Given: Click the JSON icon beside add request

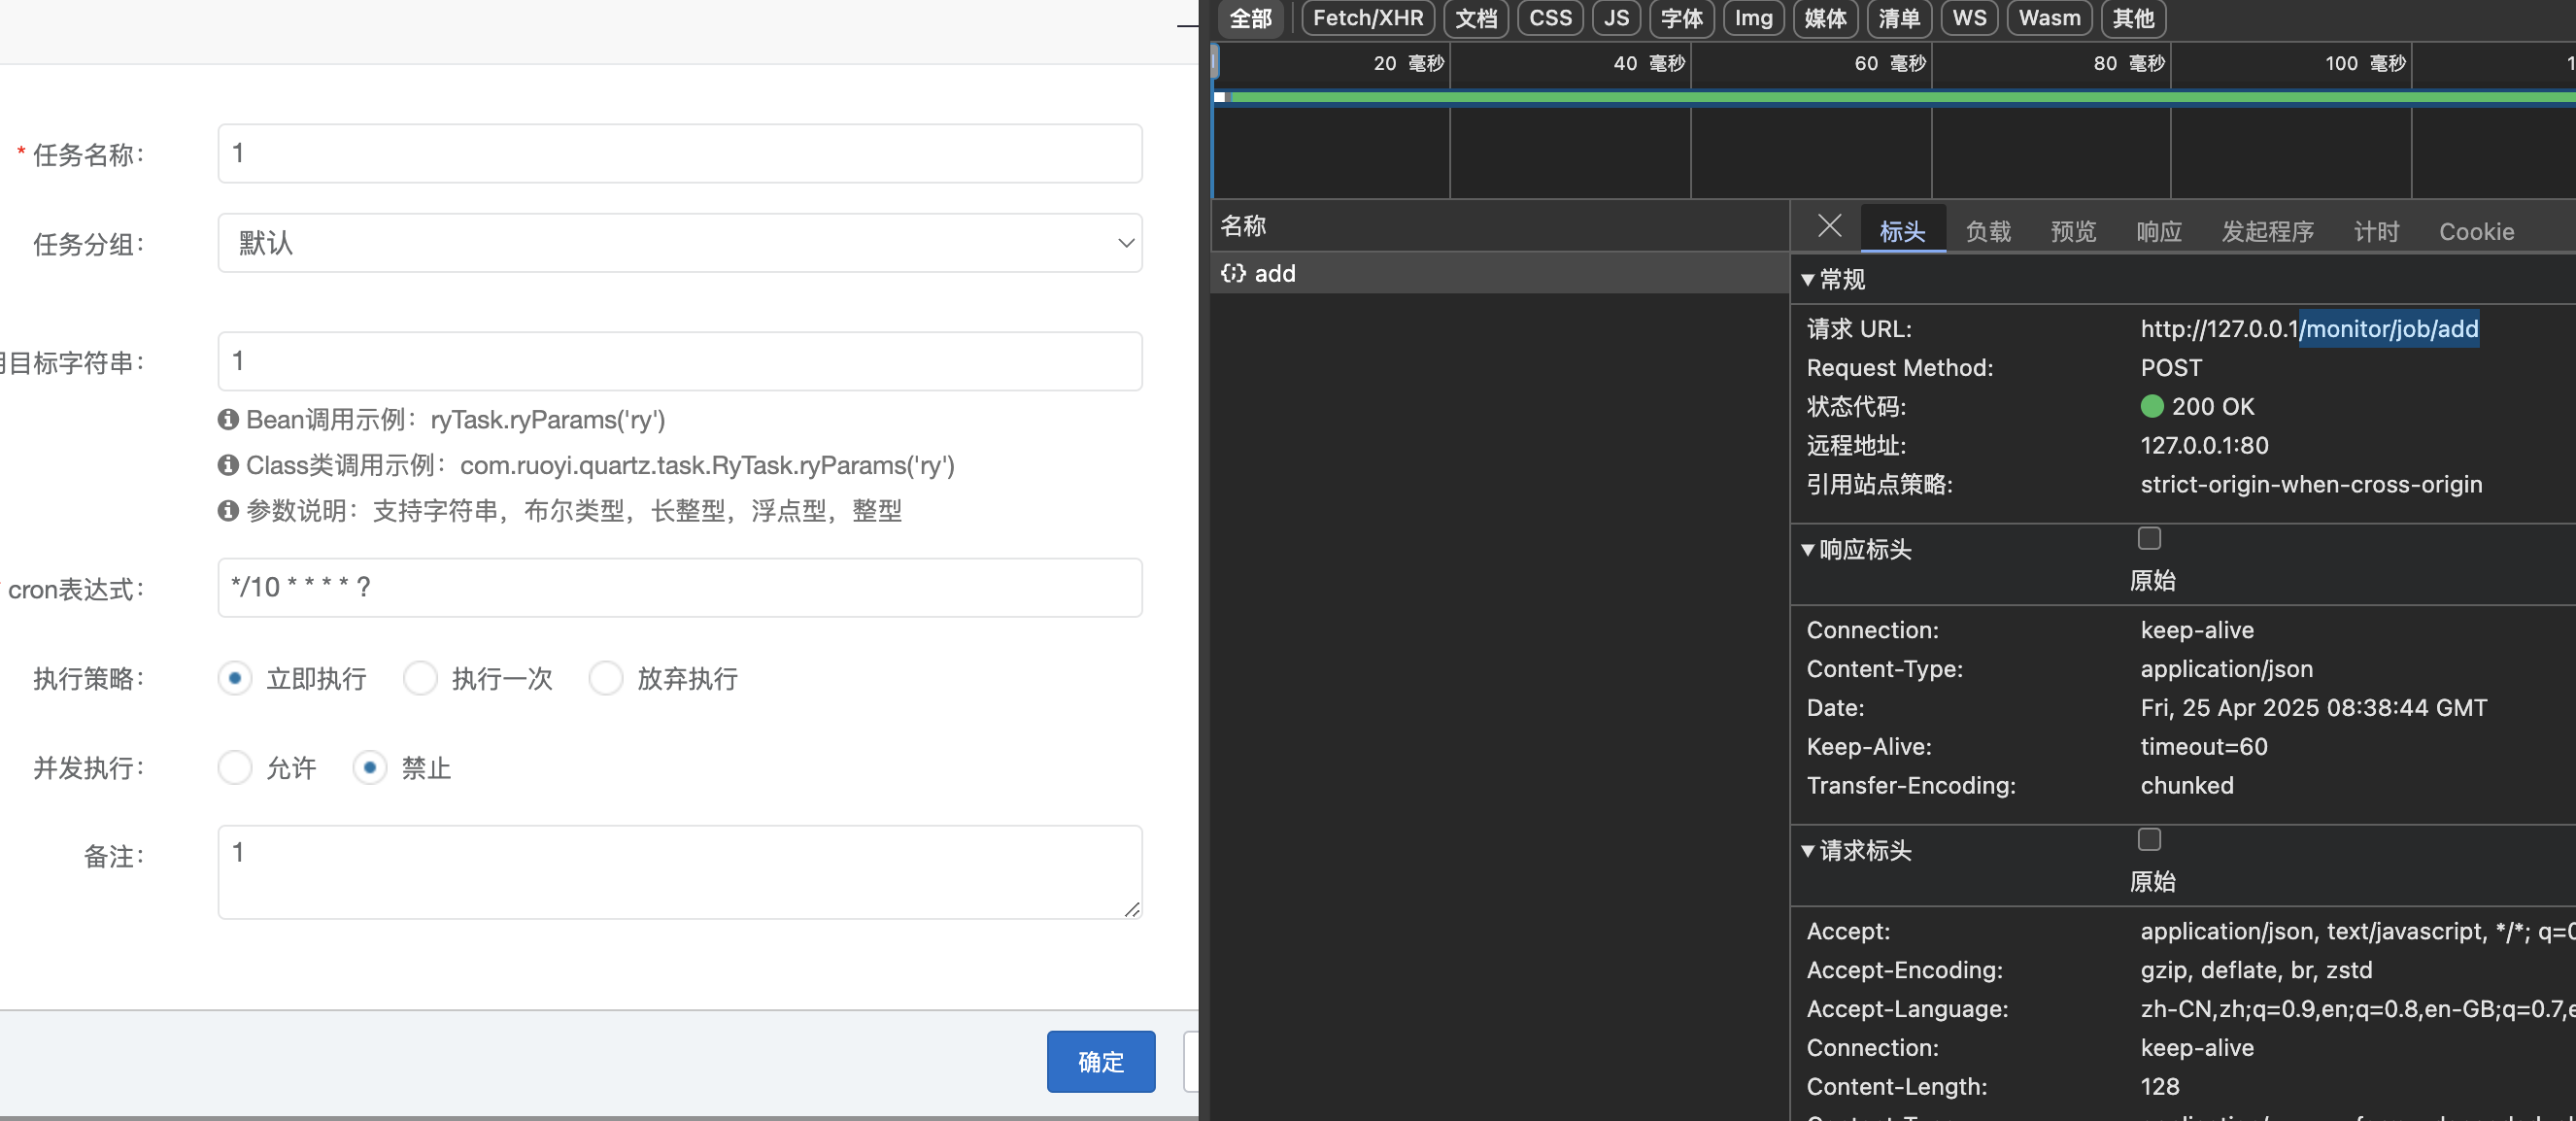Looking at the screenshot, I should (x=1233, y=273).
